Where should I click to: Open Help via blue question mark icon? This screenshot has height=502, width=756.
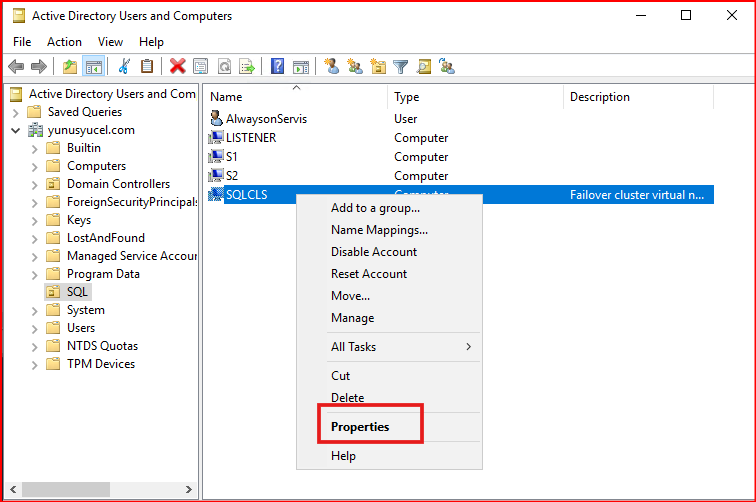click(x=278, y=66)
